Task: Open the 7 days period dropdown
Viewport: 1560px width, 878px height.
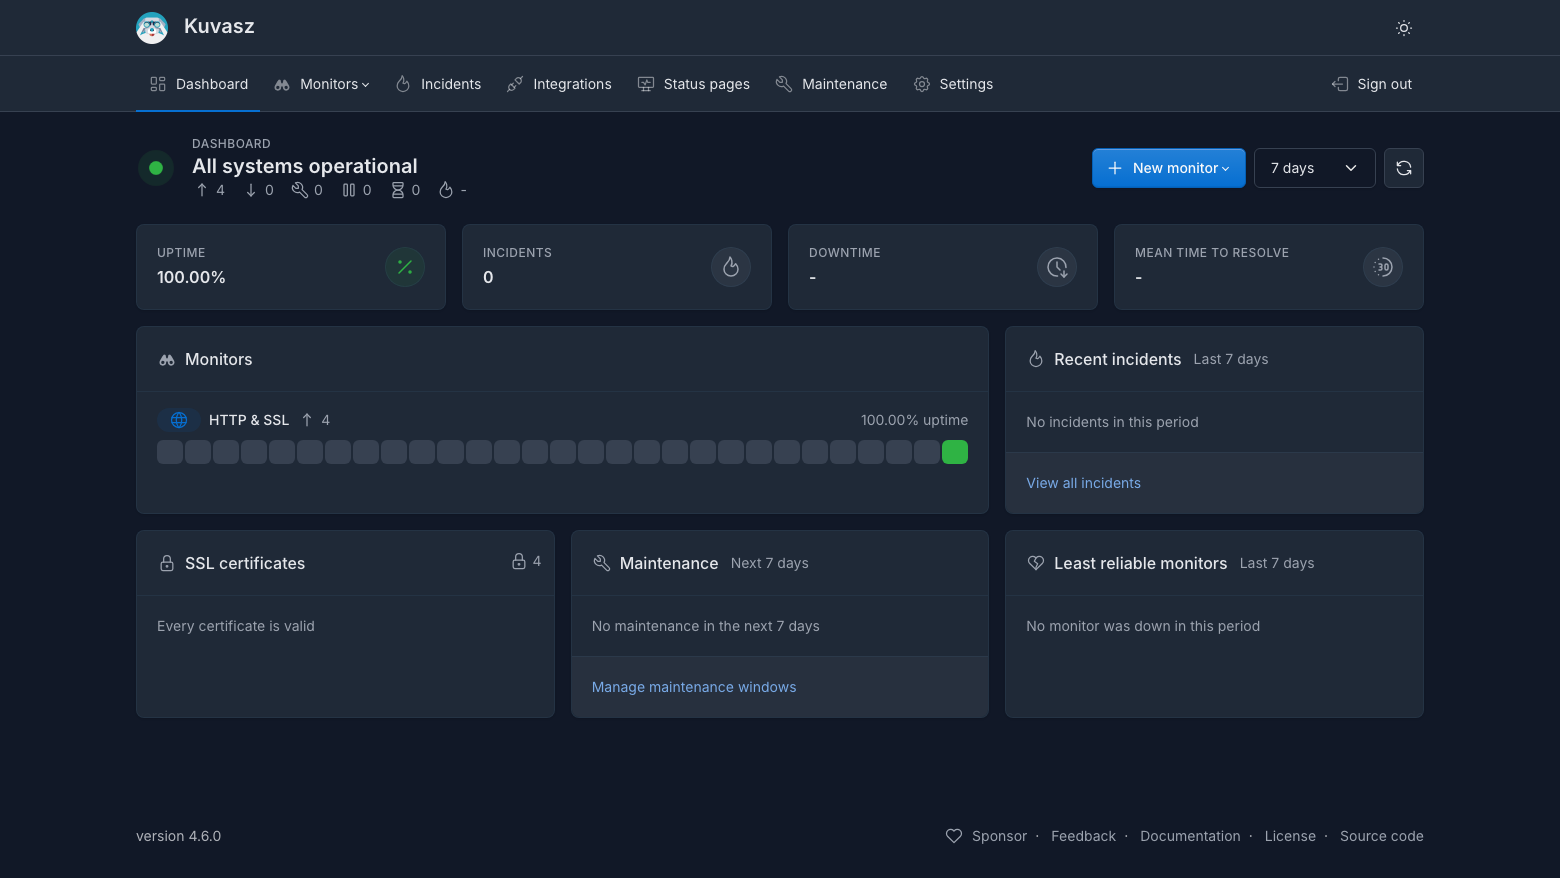Action: pyautogui.click(x=1314, y=168)
